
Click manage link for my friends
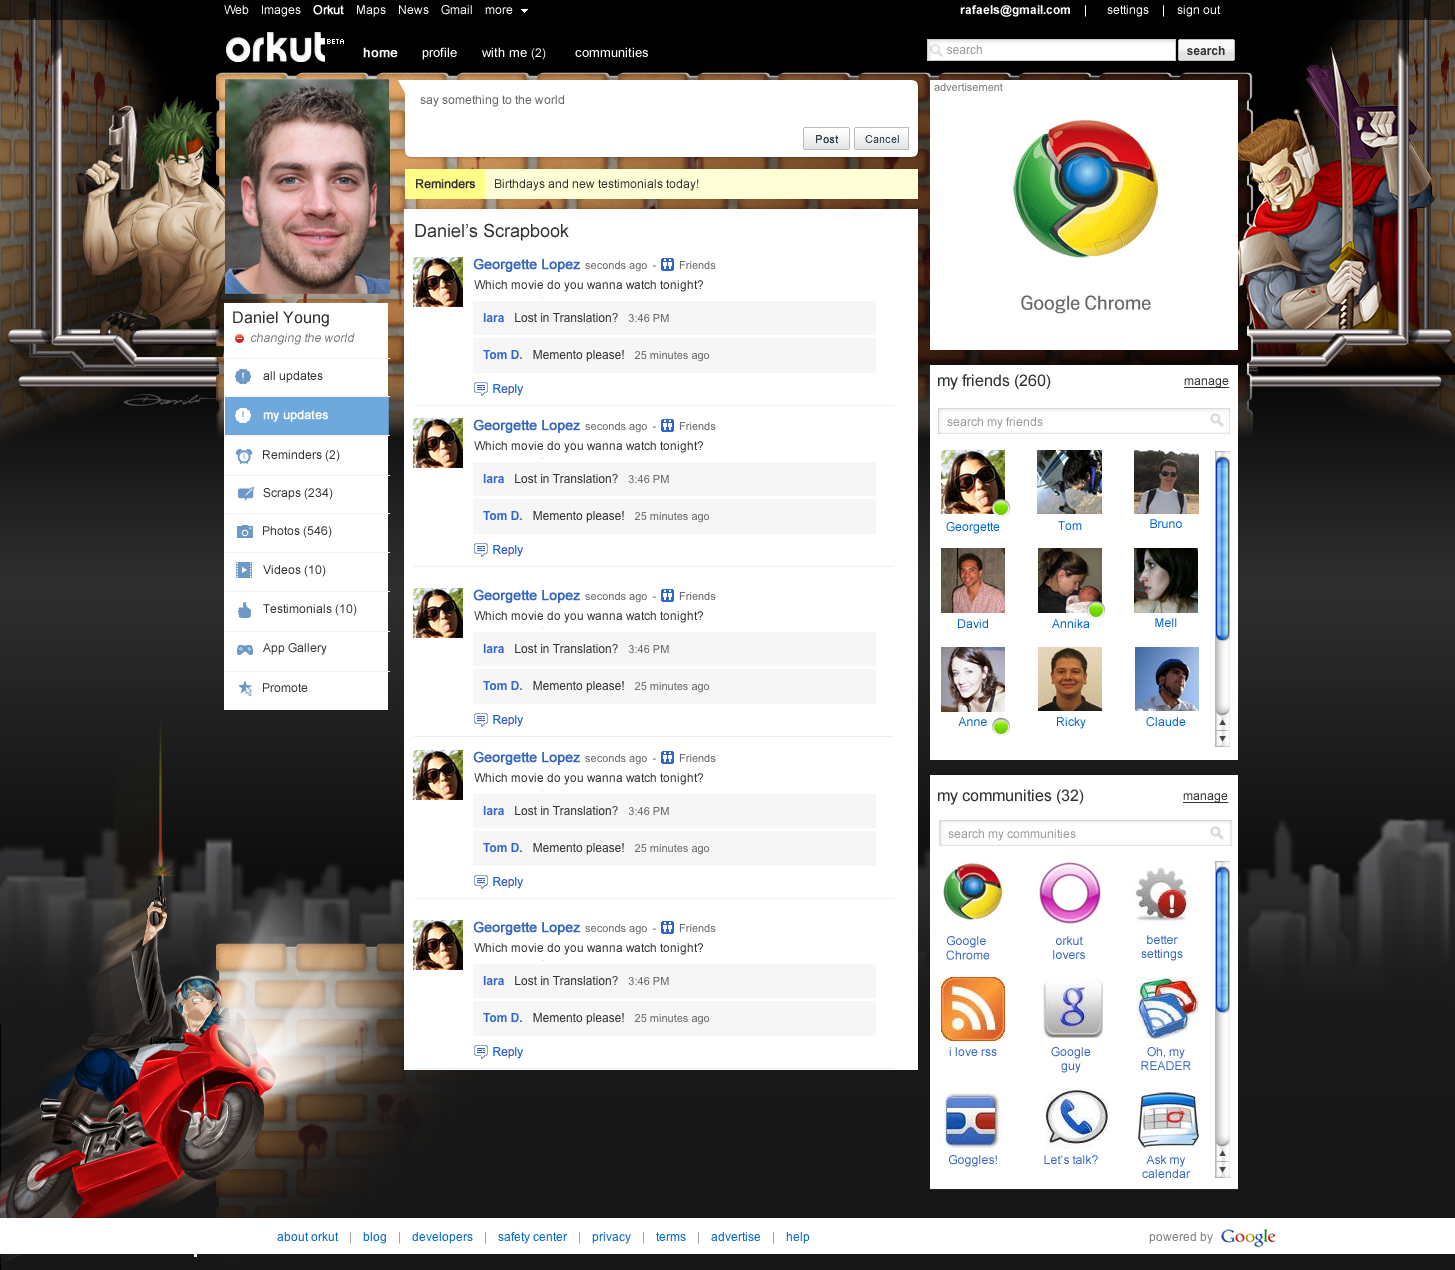pos(1206,381)
